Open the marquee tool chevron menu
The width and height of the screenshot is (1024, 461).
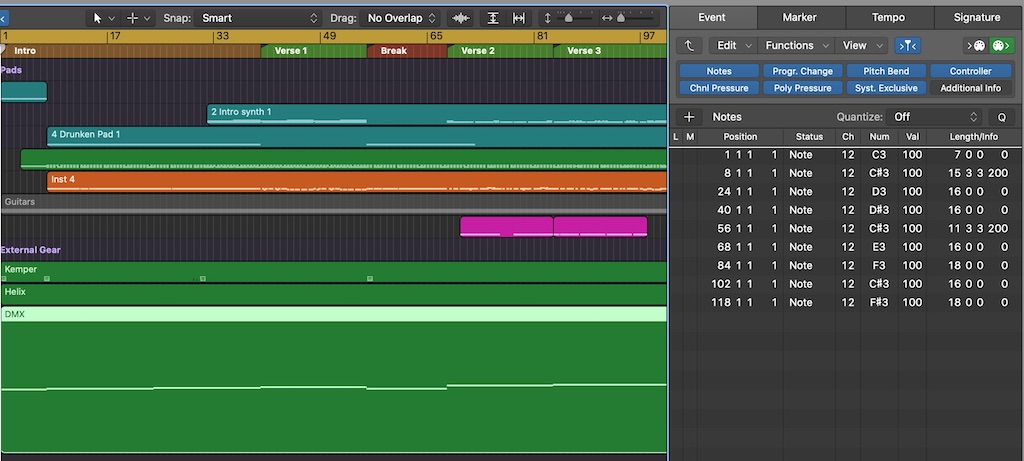click(x=146, y=18)
